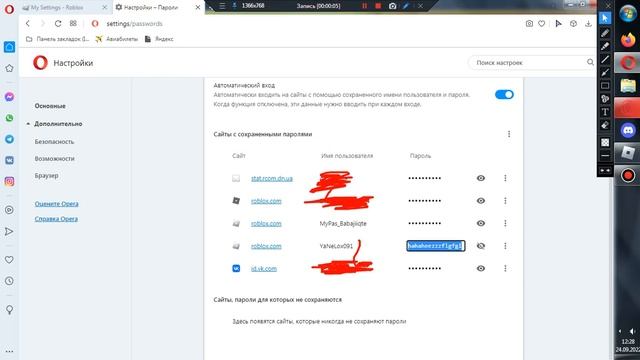
Task: Open more actions for YaNeLox091 row
Action: 505,246
